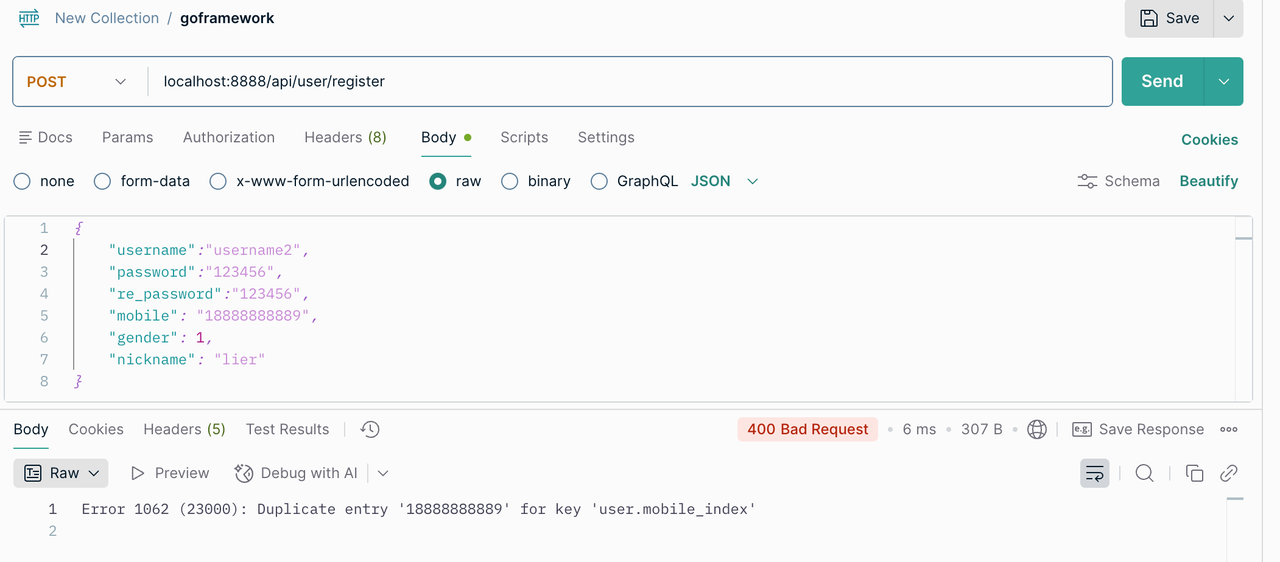Switch to the Params tab
Viewport: 1280px width, 562px height.
coord(128,137)
